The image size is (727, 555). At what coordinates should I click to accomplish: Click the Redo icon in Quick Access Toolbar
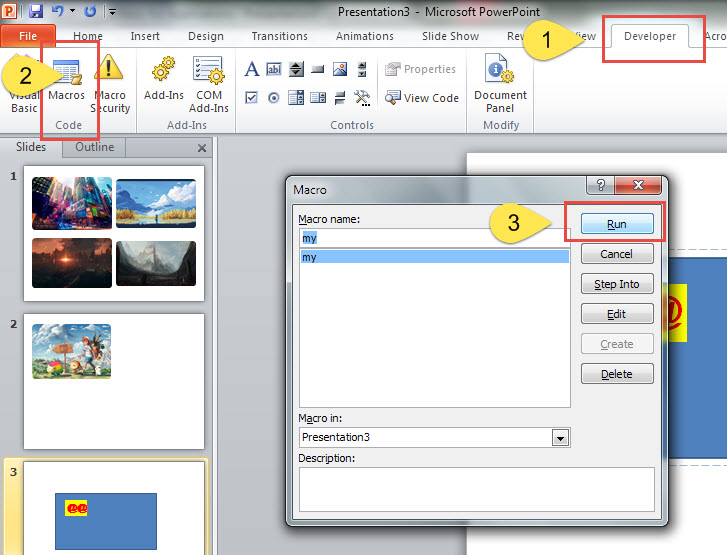[90, 11]
